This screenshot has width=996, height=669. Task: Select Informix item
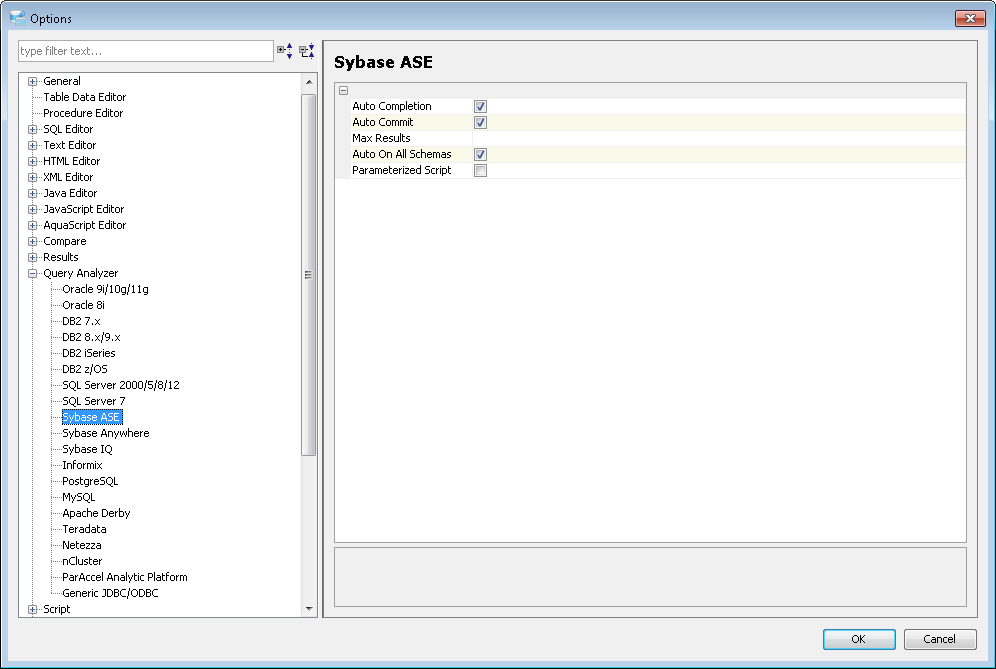tap(83, 465)
